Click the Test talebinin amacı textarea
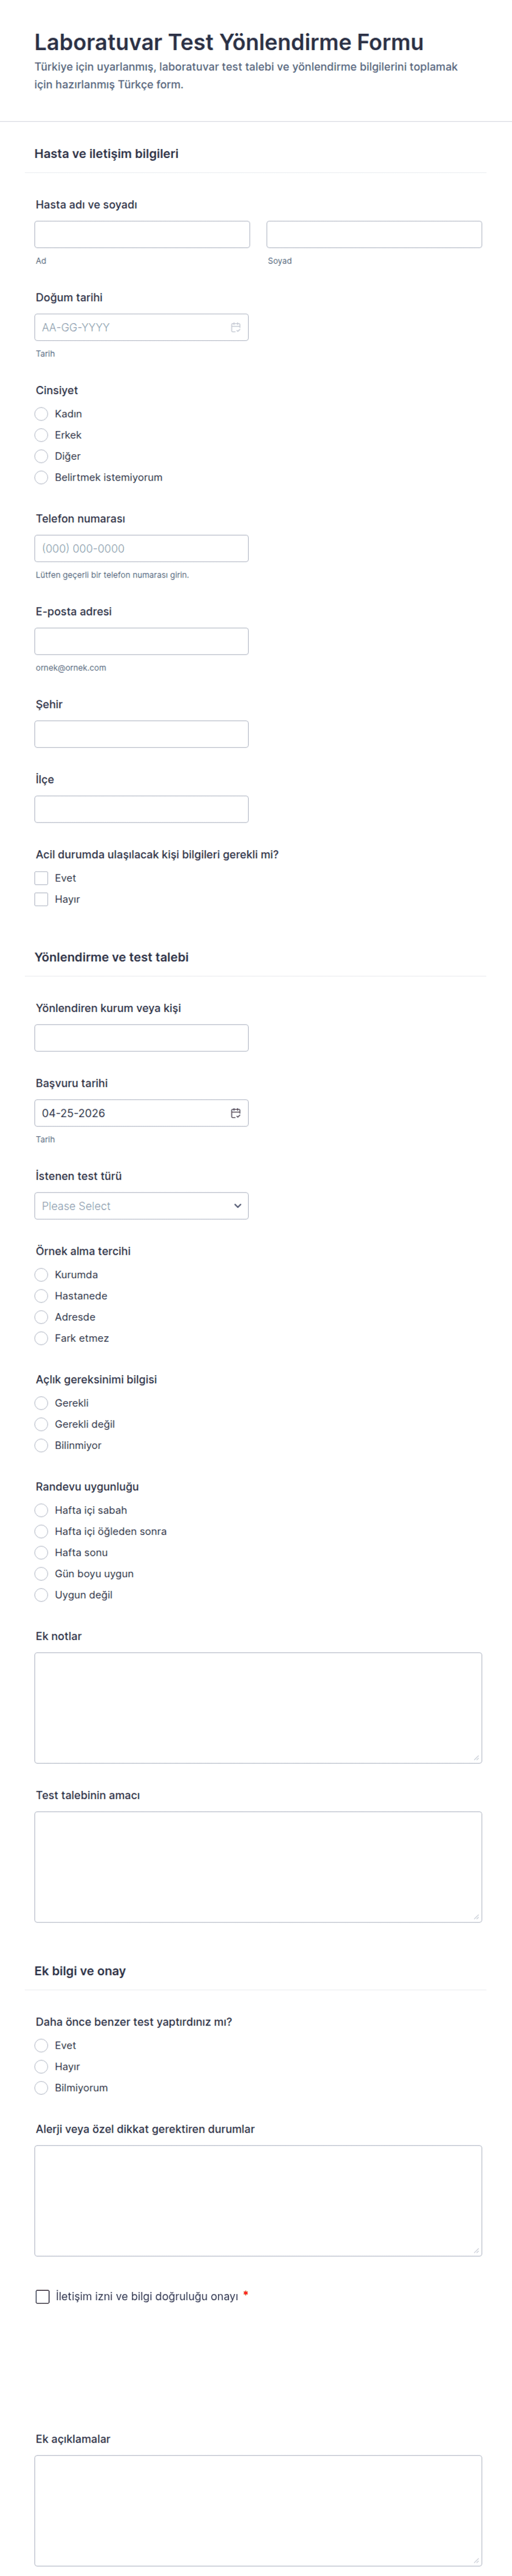Screen dimensions: 512x2576 (x=258, y=1866)
